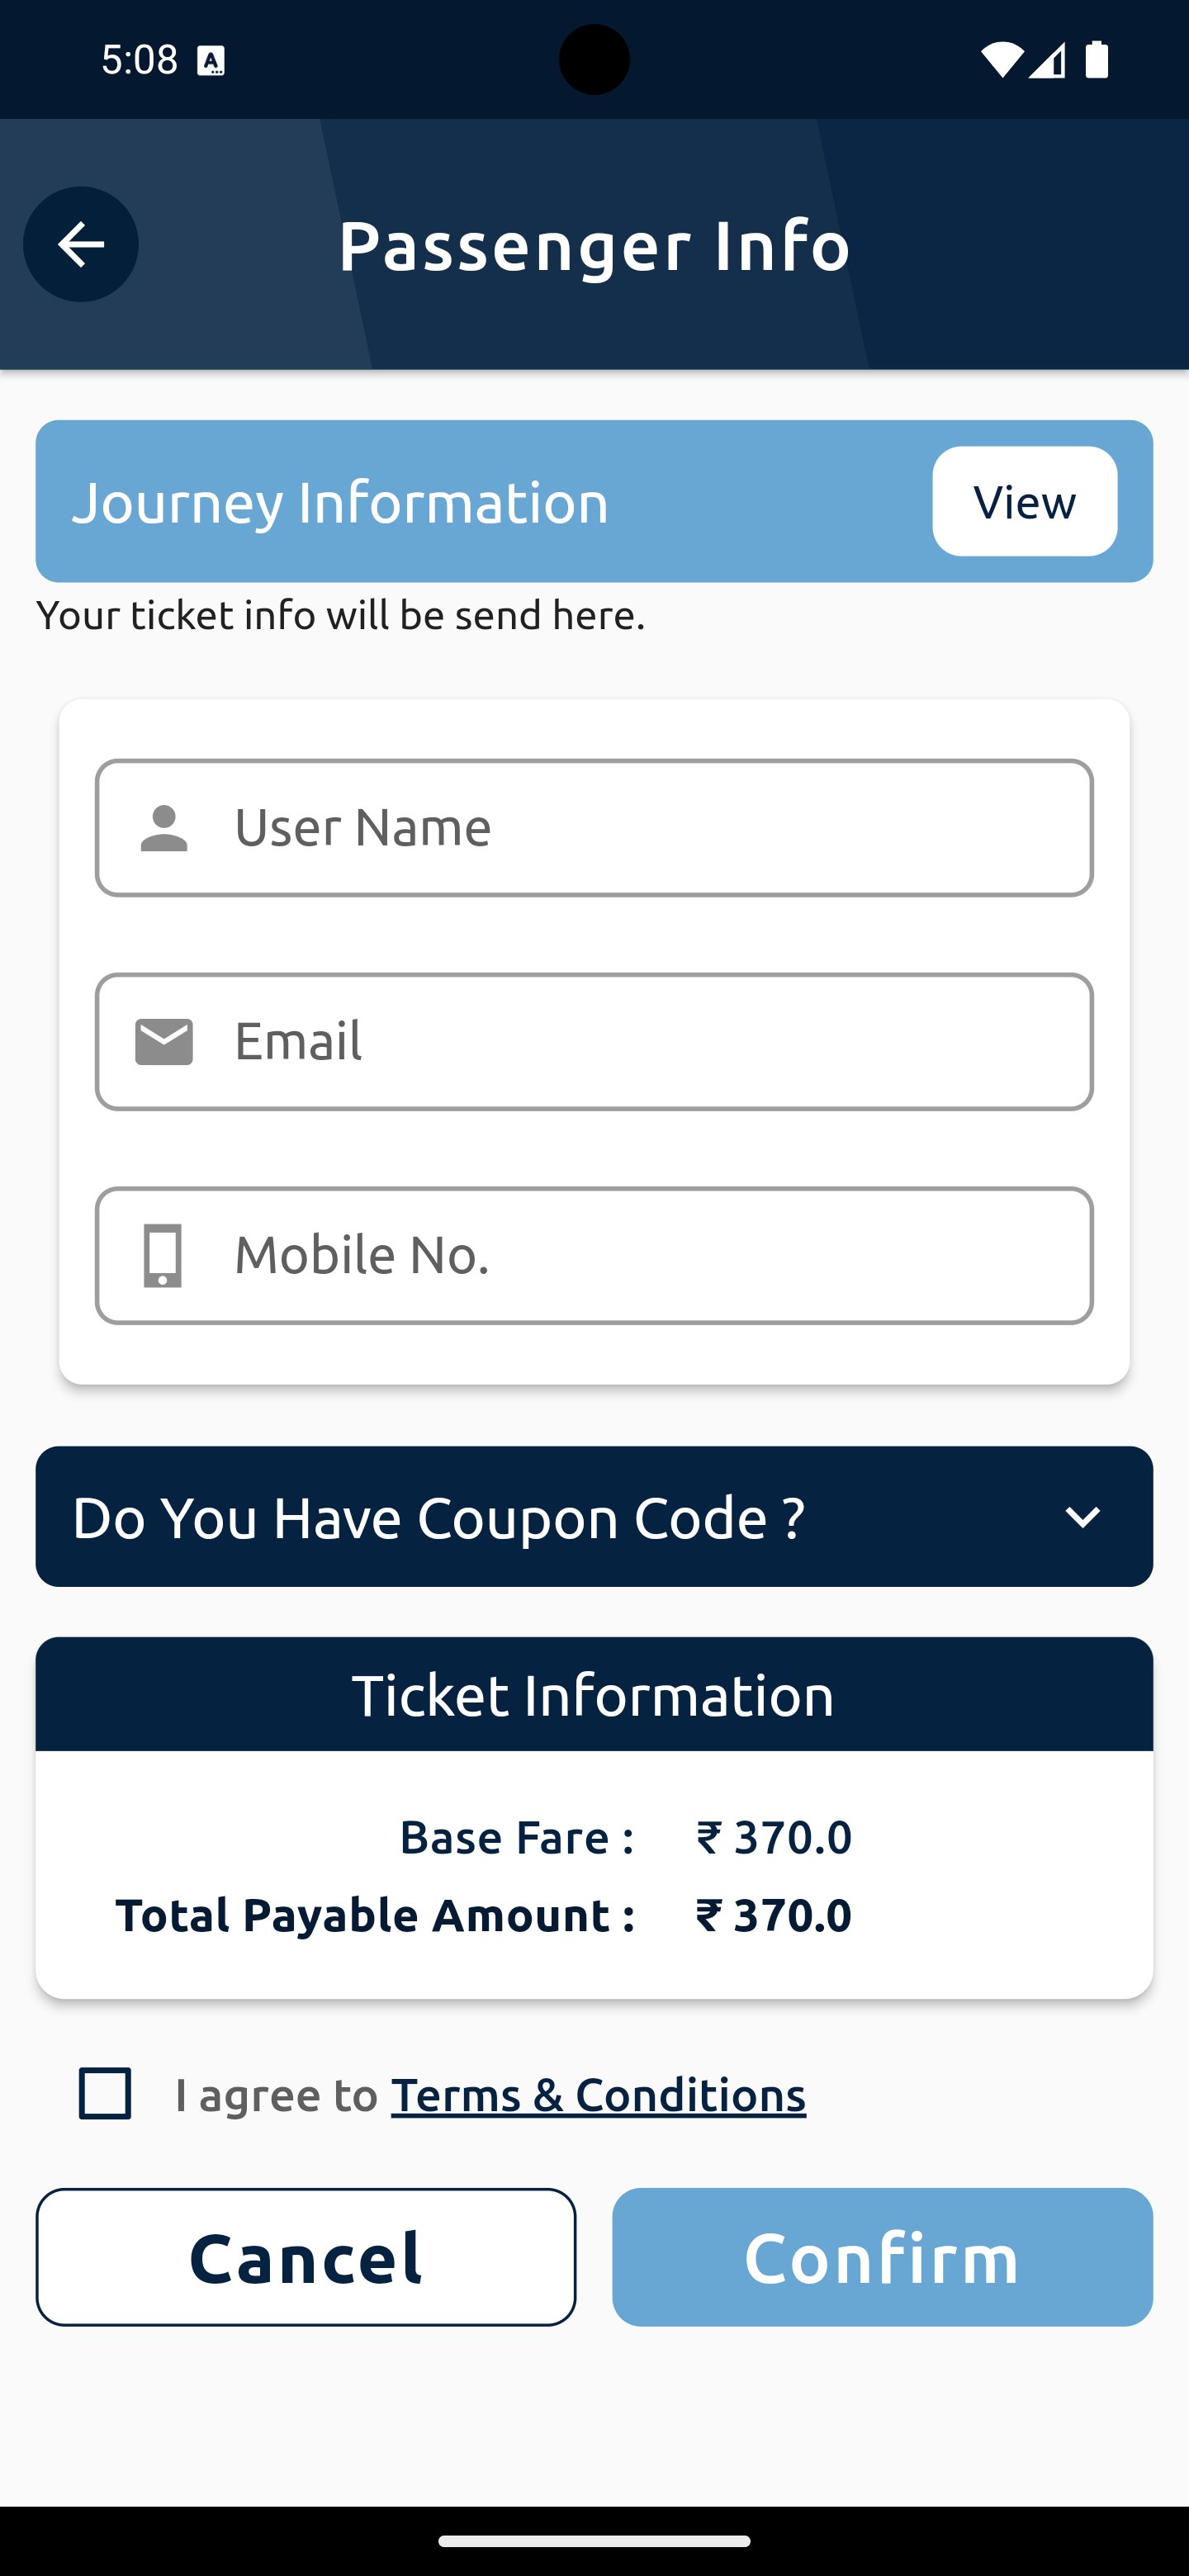The width and height of the screenshot is (1189, 2576).
Task: Tap the Wi-Fi status icon
Action: [x=1001, y=60]
